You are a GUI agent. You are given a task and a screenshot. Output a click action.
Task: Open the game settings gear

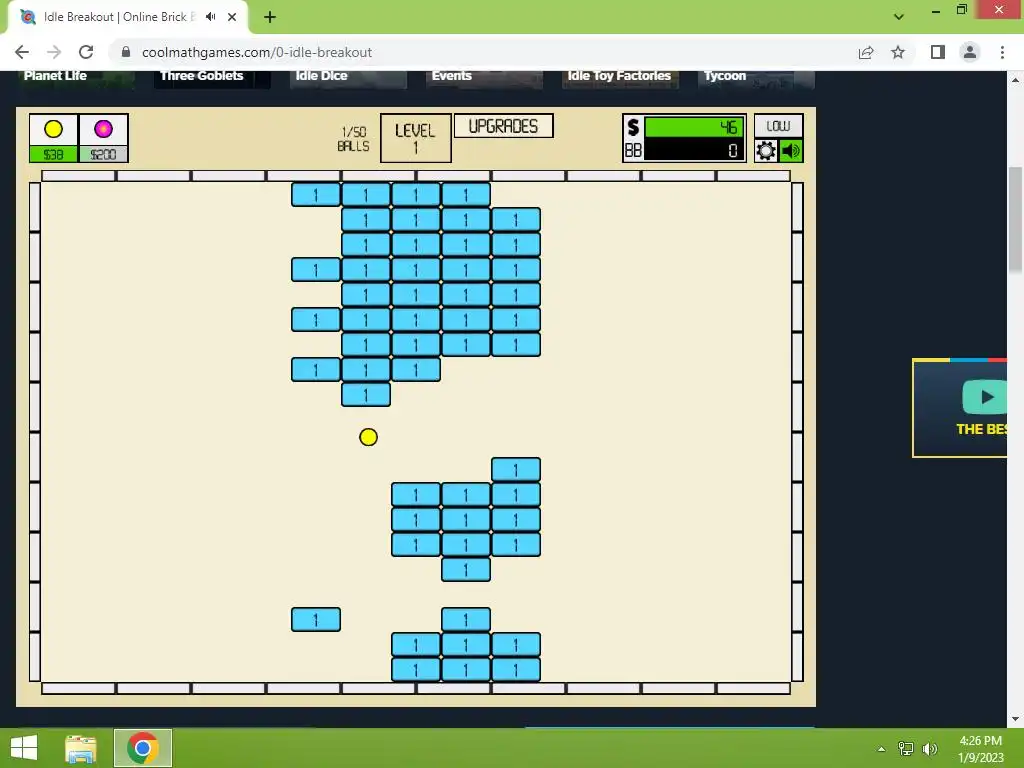pyautogui.click(x=765, y=151)
